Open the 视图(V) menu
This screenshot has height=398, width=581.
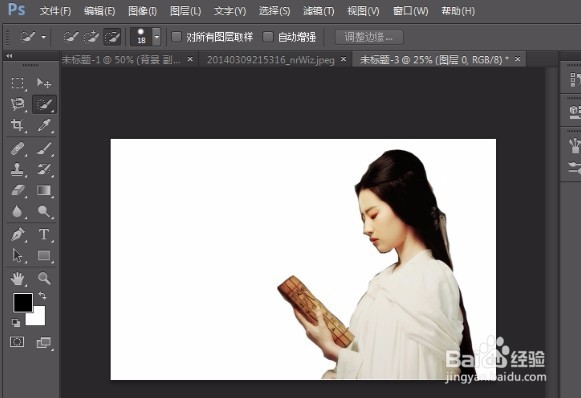coord(363,11)
